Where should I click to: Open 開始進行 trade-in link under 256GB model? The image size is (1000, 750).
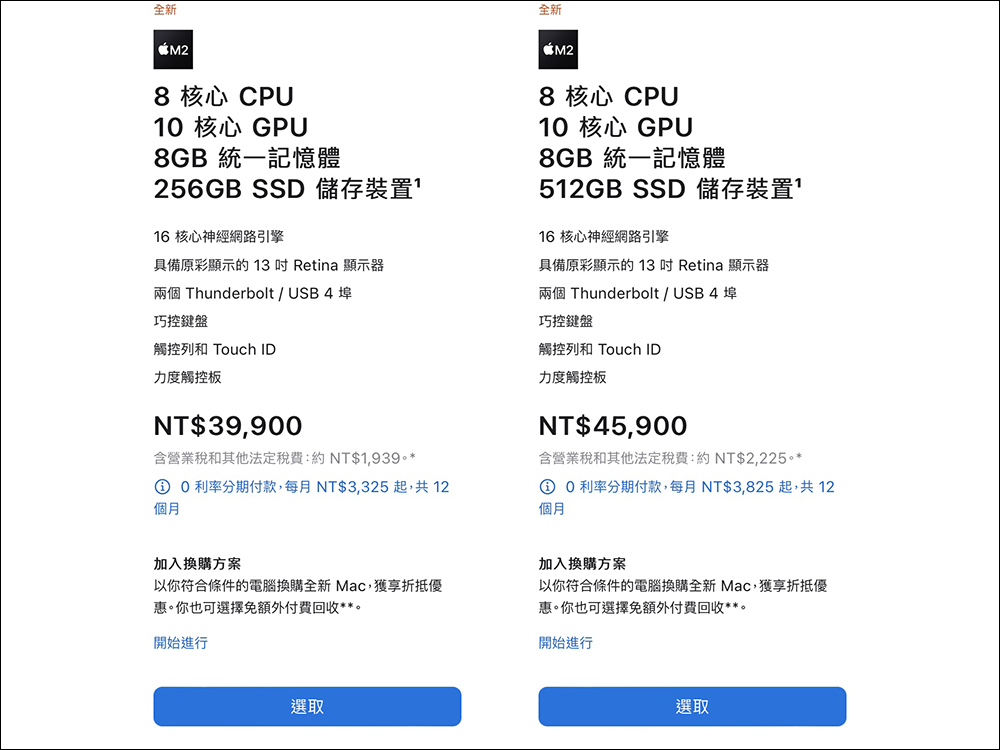(181, 643)
